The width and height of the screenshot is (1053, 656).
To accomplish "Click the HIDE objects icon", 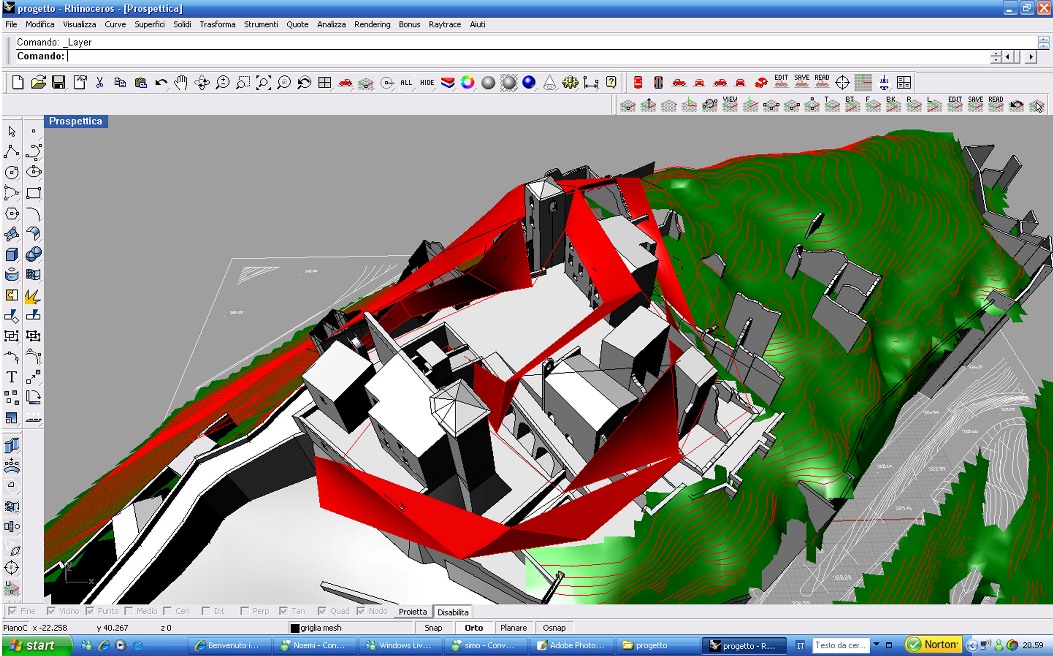I will (427, 83).
